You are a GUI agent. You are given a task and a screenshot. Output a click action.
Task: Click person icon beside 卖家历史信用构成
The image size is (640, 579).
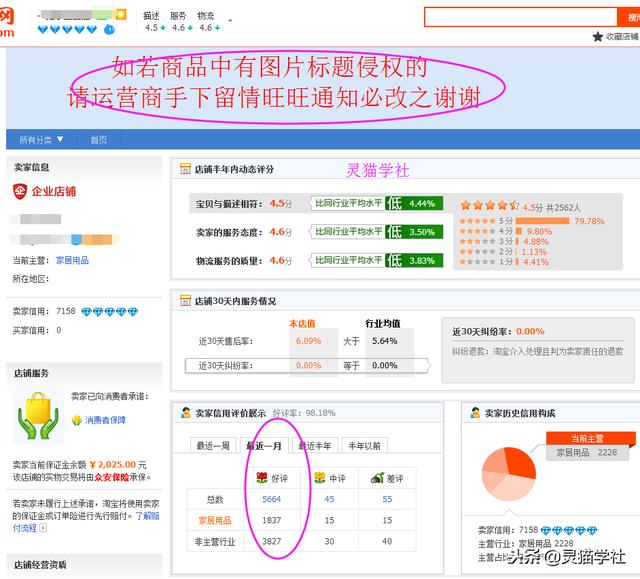(475, 413)
